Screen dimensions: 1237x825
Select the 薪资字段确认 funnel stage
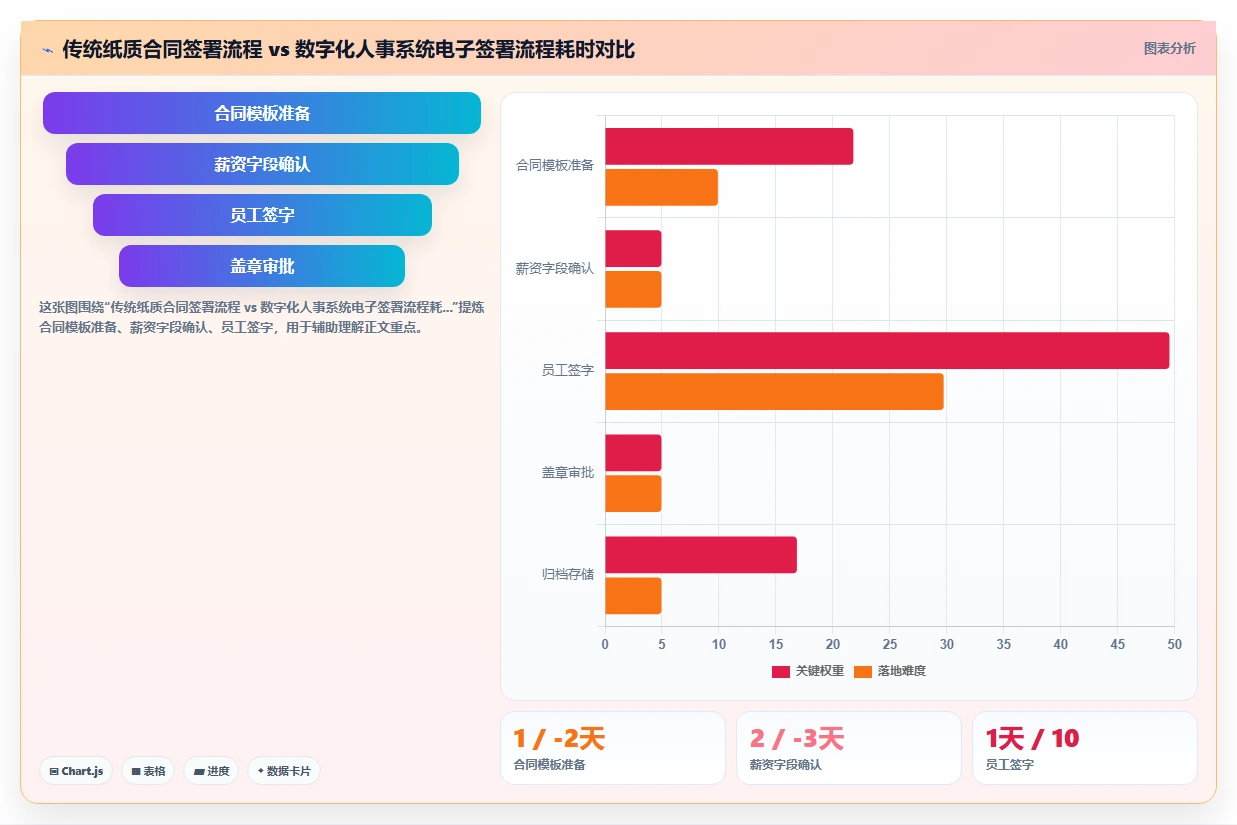[x=262, y=164]
